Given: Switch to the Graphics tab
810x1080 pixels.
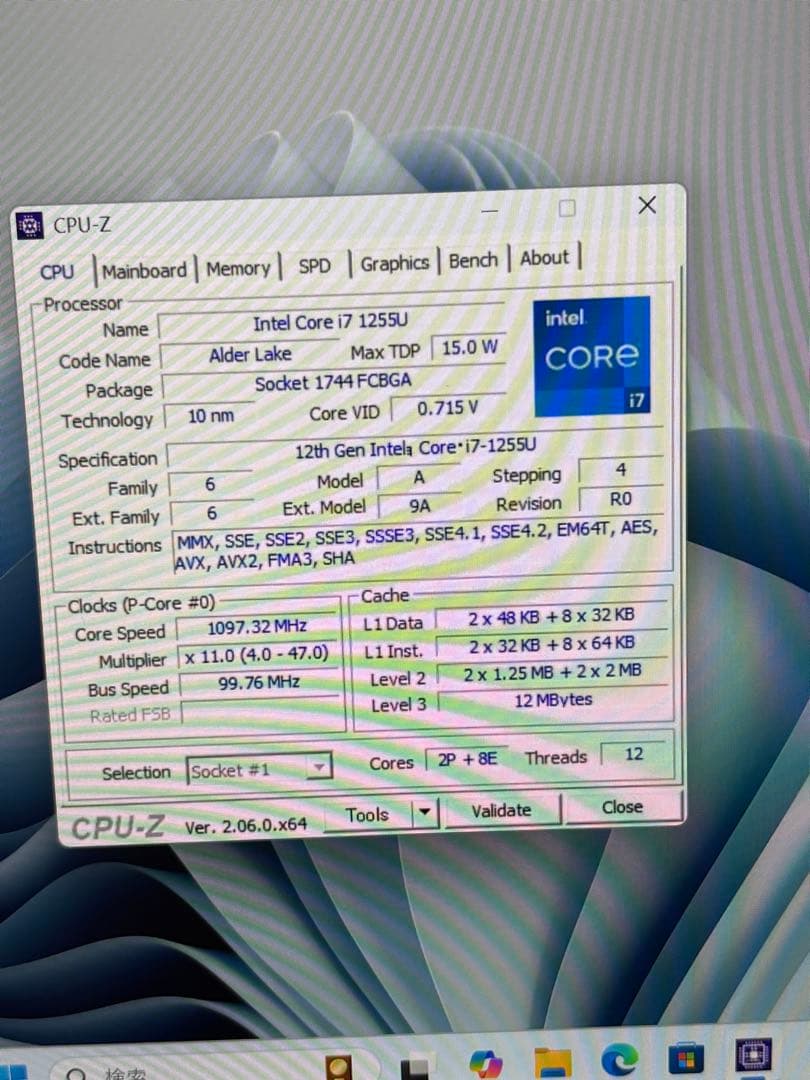Looking at the screenshot, I should pos(394,263).
